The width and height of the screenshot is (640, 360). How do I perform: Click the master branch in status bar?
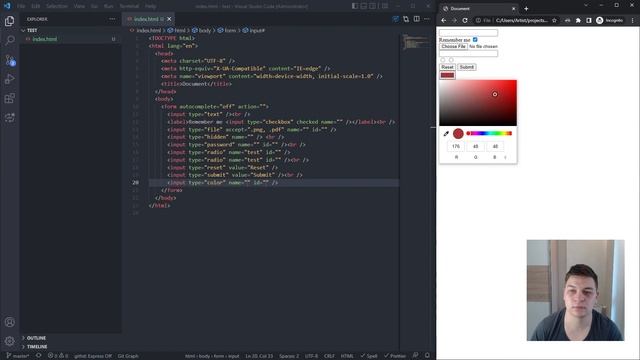pyautogui.click(x=18, y=356)
